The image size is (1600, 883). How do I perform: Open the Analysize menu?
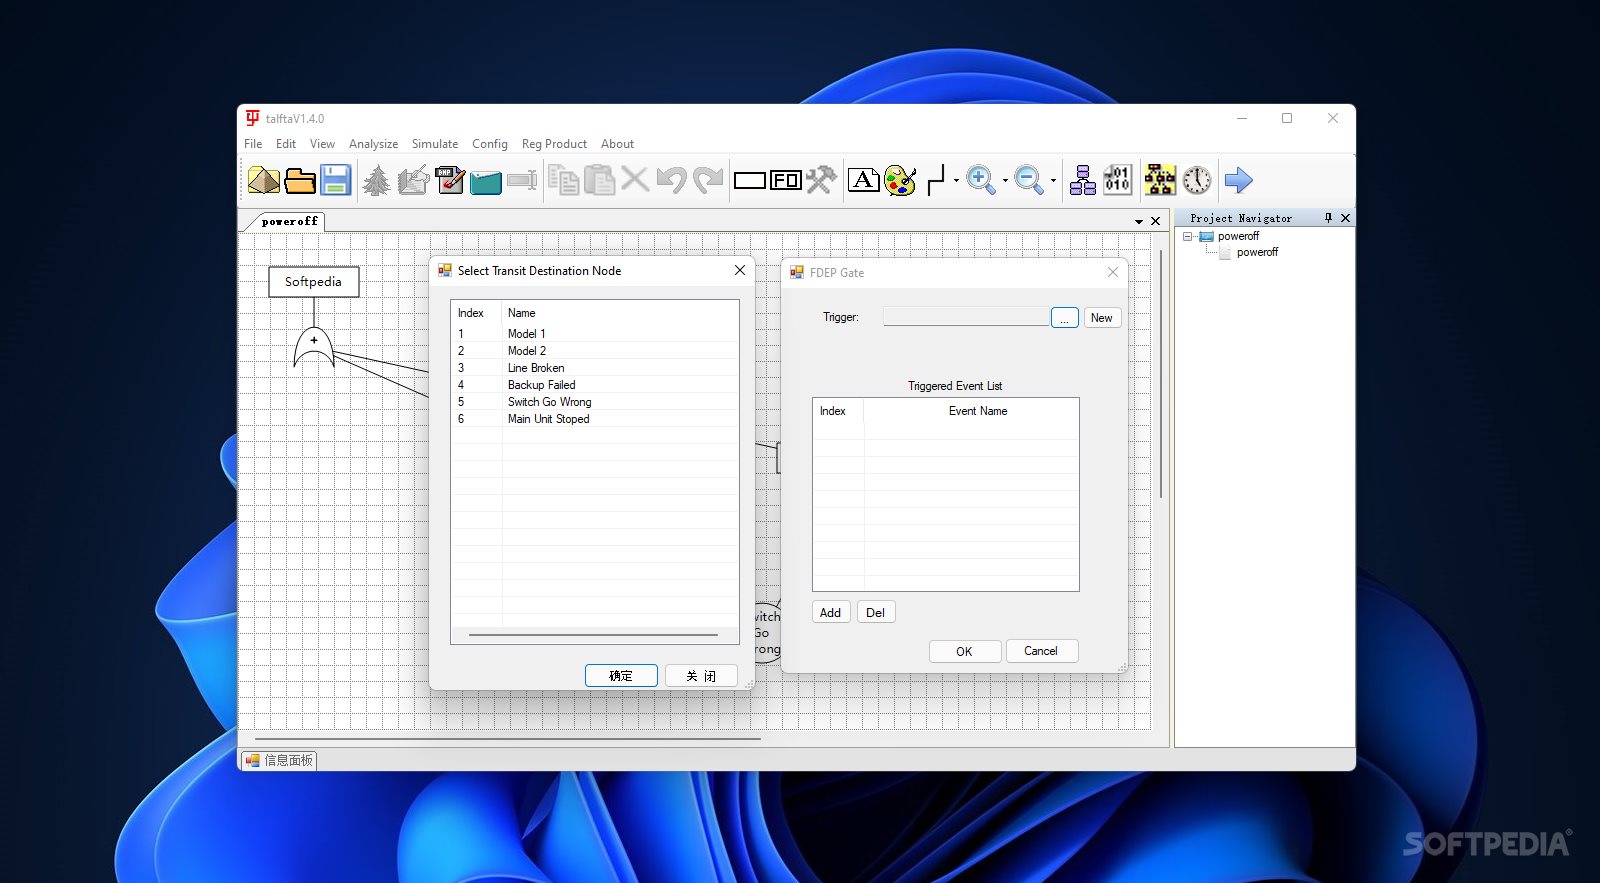373,144
